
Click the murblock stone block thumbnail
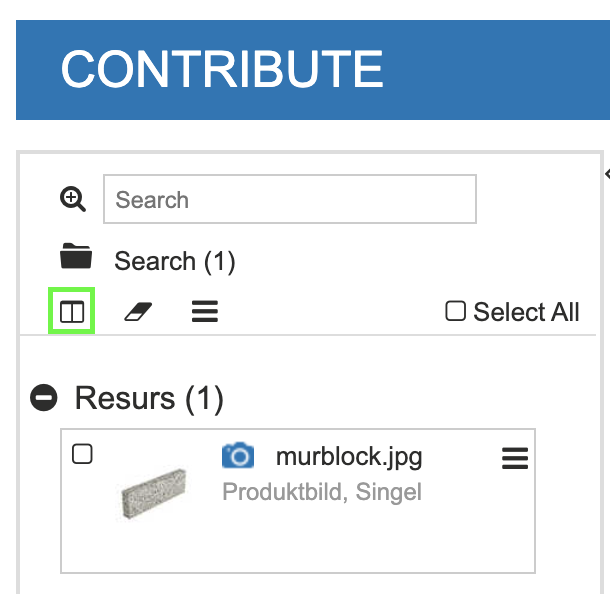[152, 493]
